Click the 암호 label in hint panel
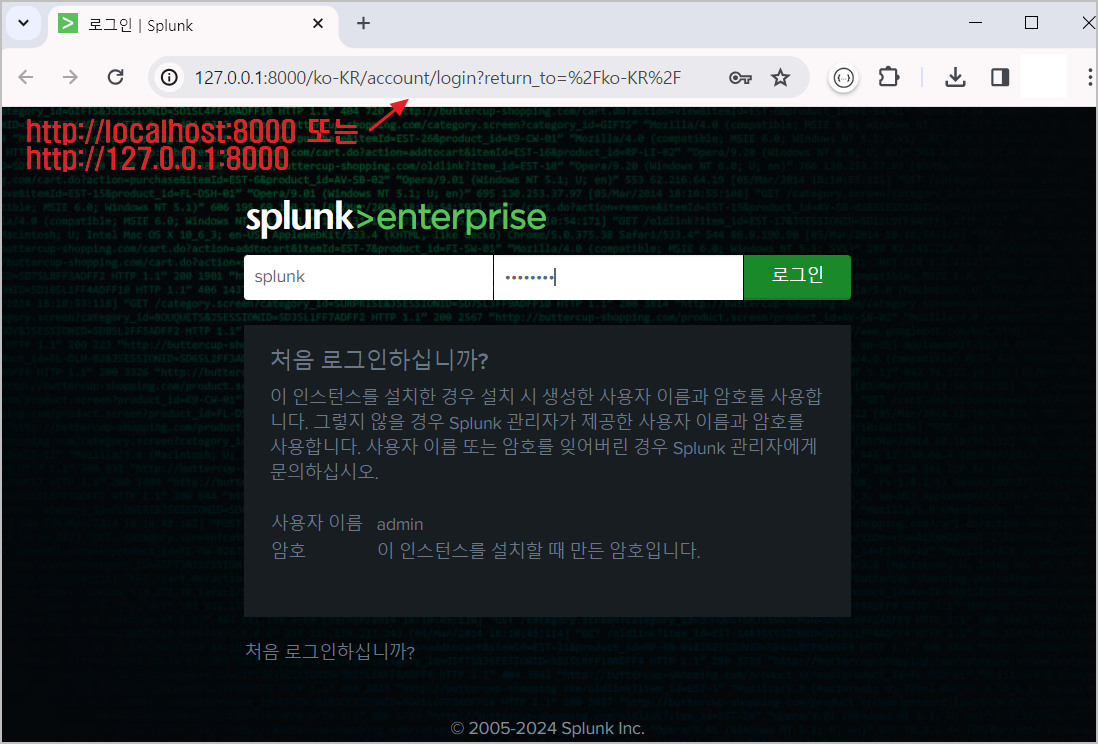This screenshot has height=744, width=1098. 289,551
